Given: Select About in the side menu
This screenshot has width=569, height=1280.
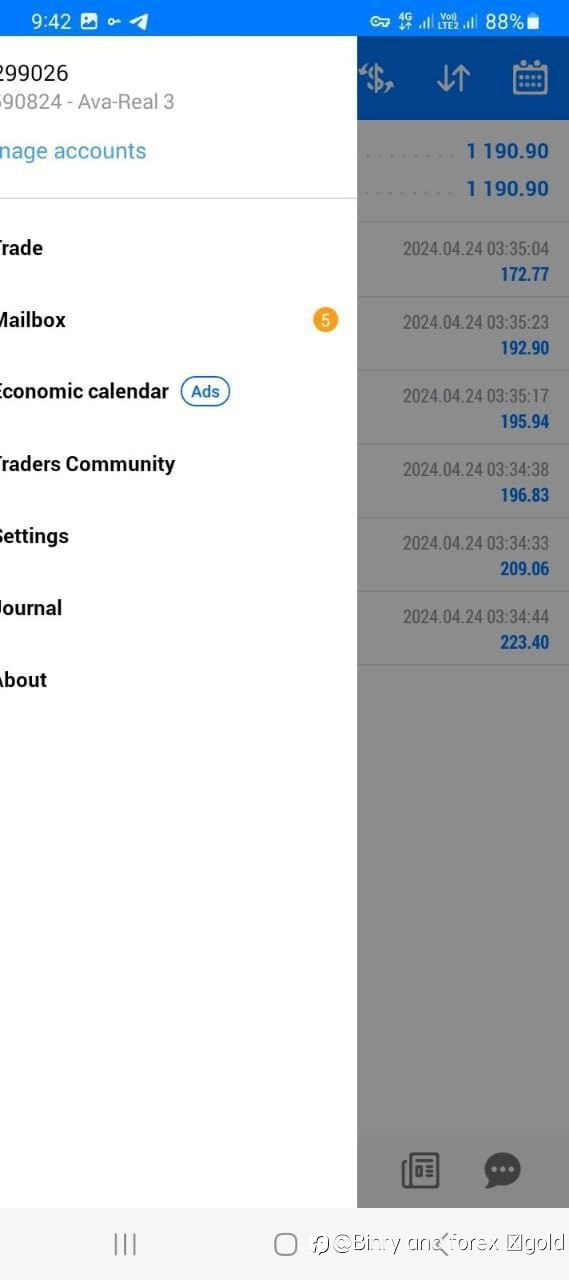Looking at the screenshot, I should [x=178, y=680].
